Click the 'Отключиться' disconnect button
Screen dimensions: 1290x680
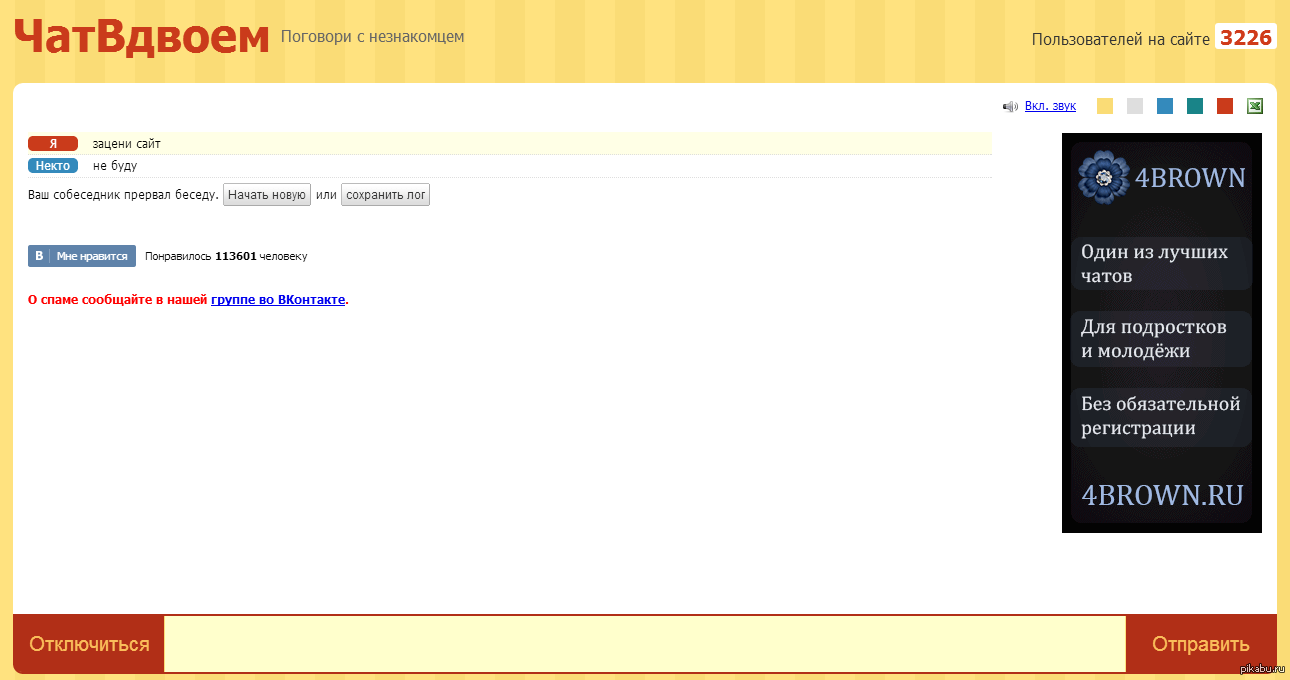pos(89,644)
